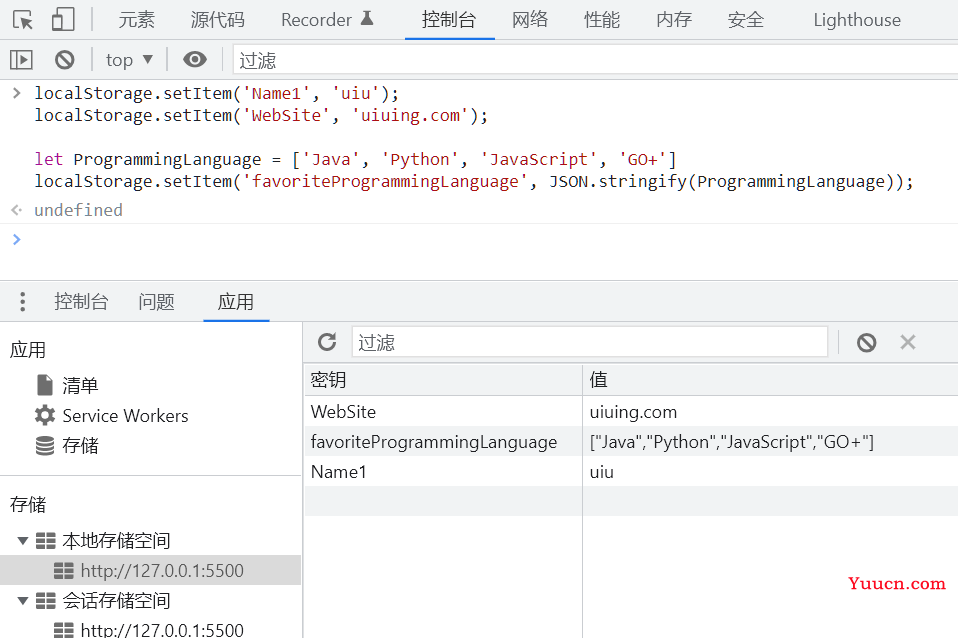
Task: Collapse the 本地存储空间 tree node
Action: point(23,540)
